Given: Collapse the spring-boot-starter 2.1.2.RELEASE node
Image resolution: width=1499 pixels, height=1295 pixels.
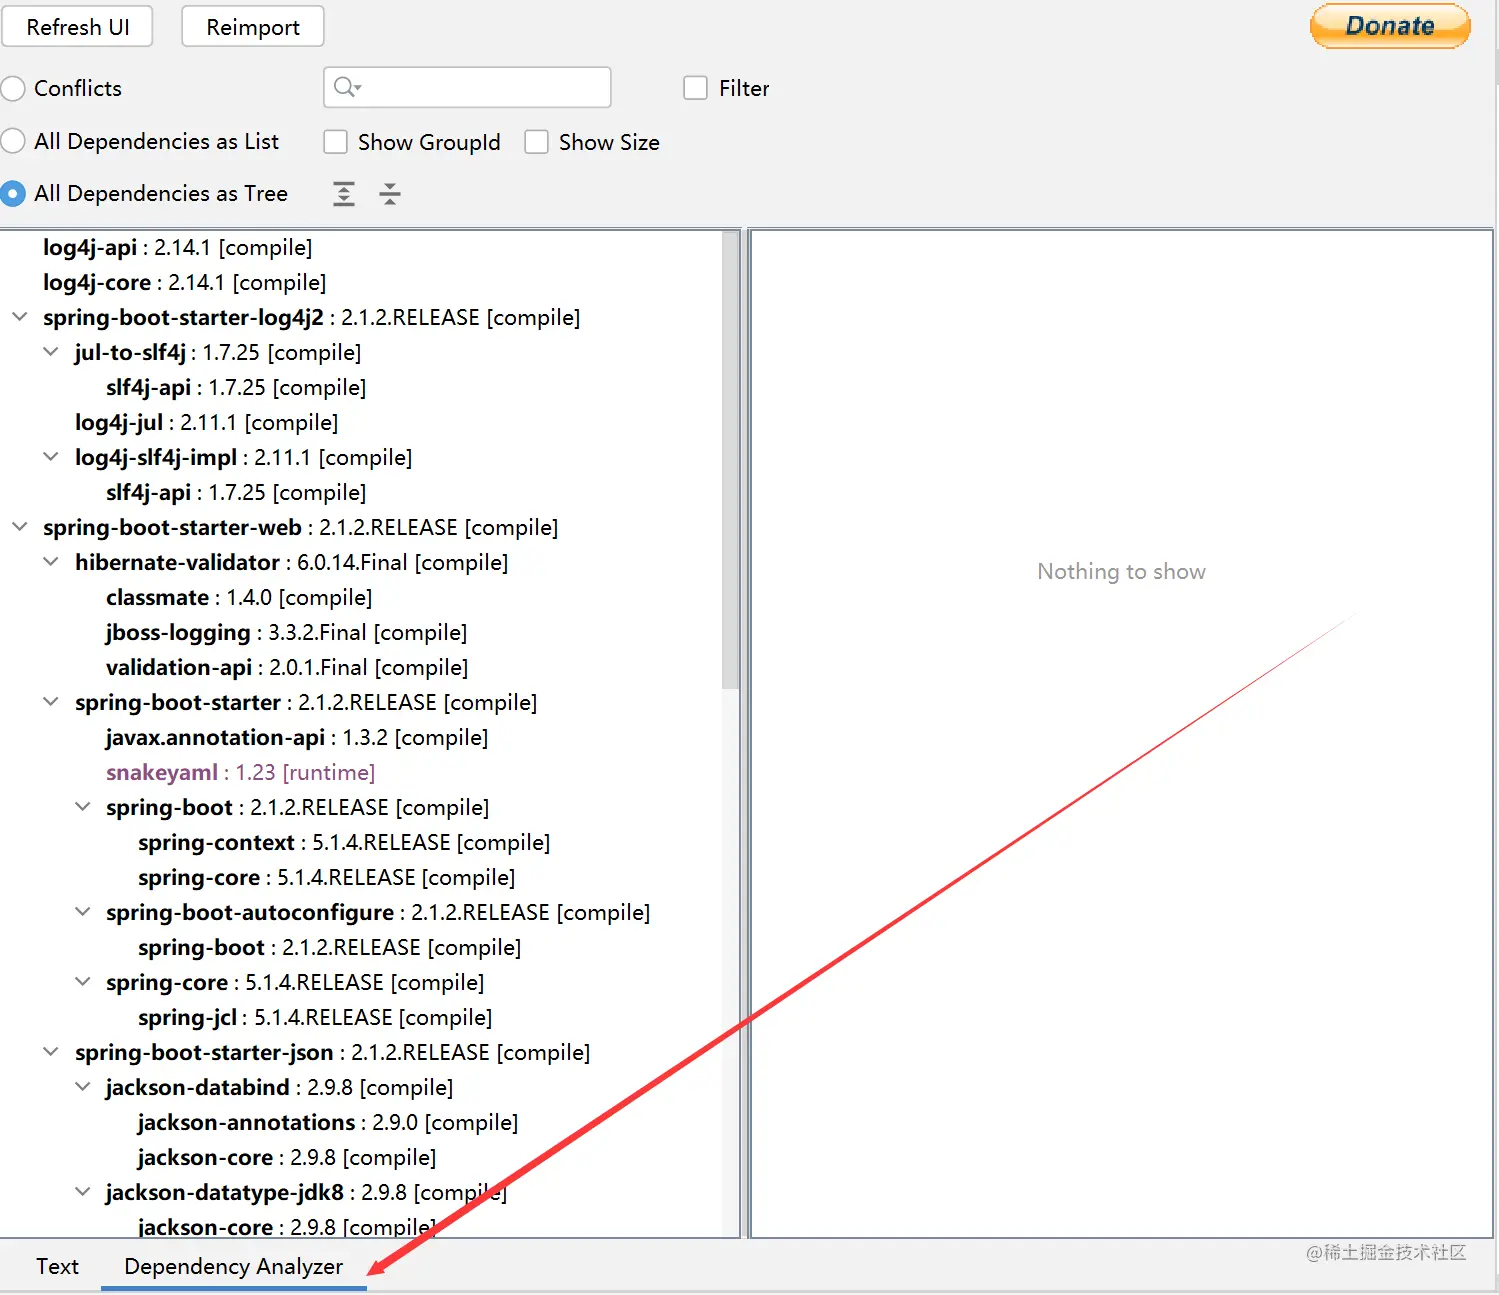Looking at the screenshot, I should [51, 702].
